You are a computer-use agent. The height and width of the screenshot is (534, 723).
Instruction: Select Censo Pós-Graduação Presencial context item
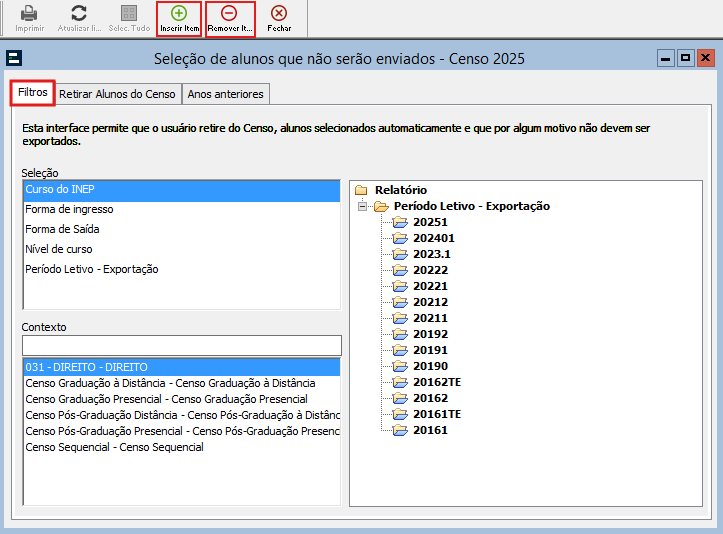click(x=182, y=431)
